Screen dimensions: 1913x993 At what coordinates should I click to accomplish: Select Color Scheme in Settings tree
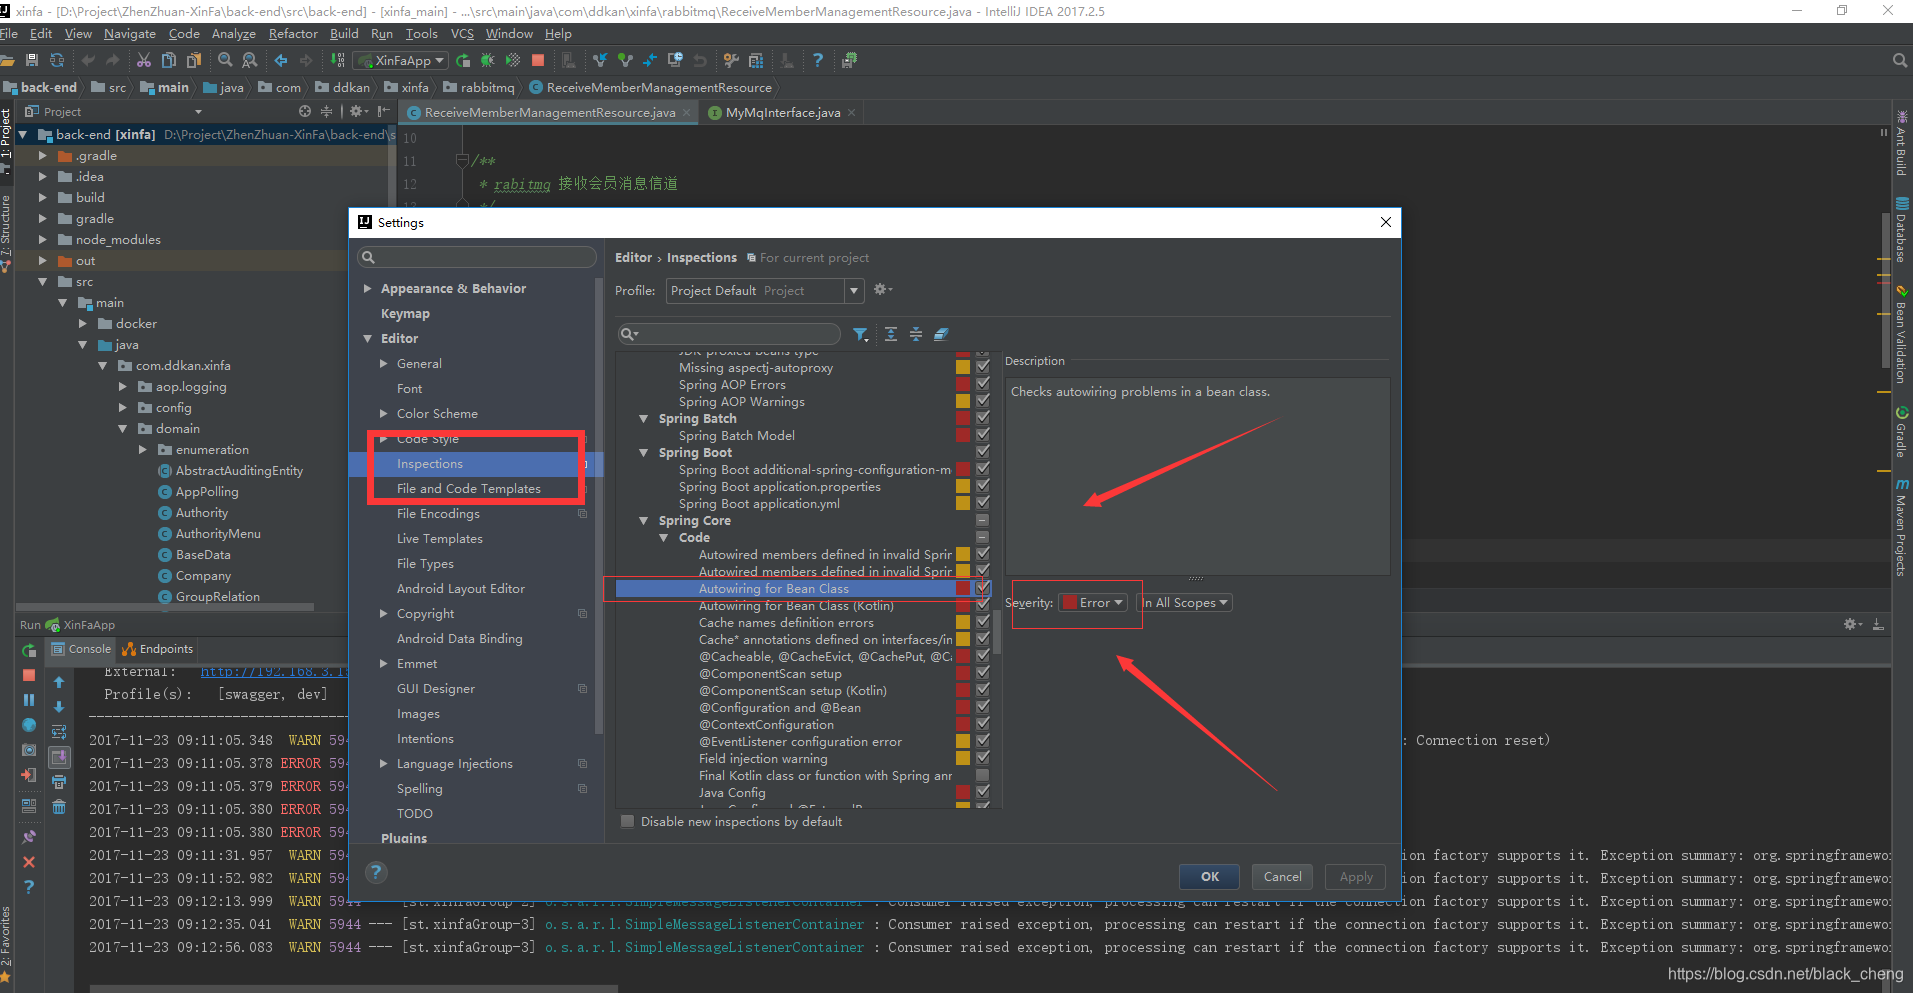[x=437, y=414]
